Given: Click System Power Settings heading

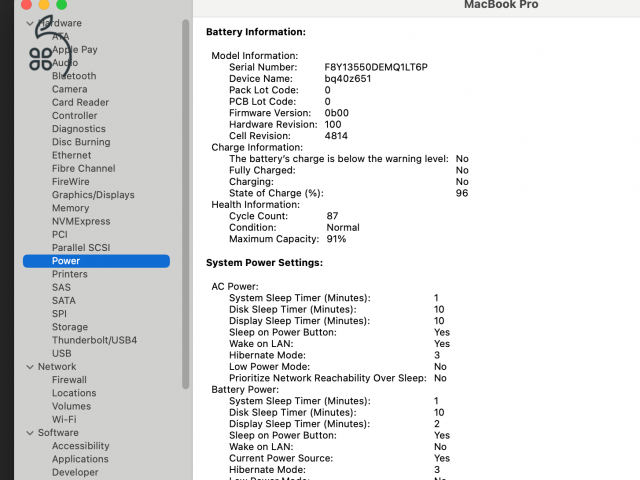Looking at the screenshot, I should click(264, 263).
